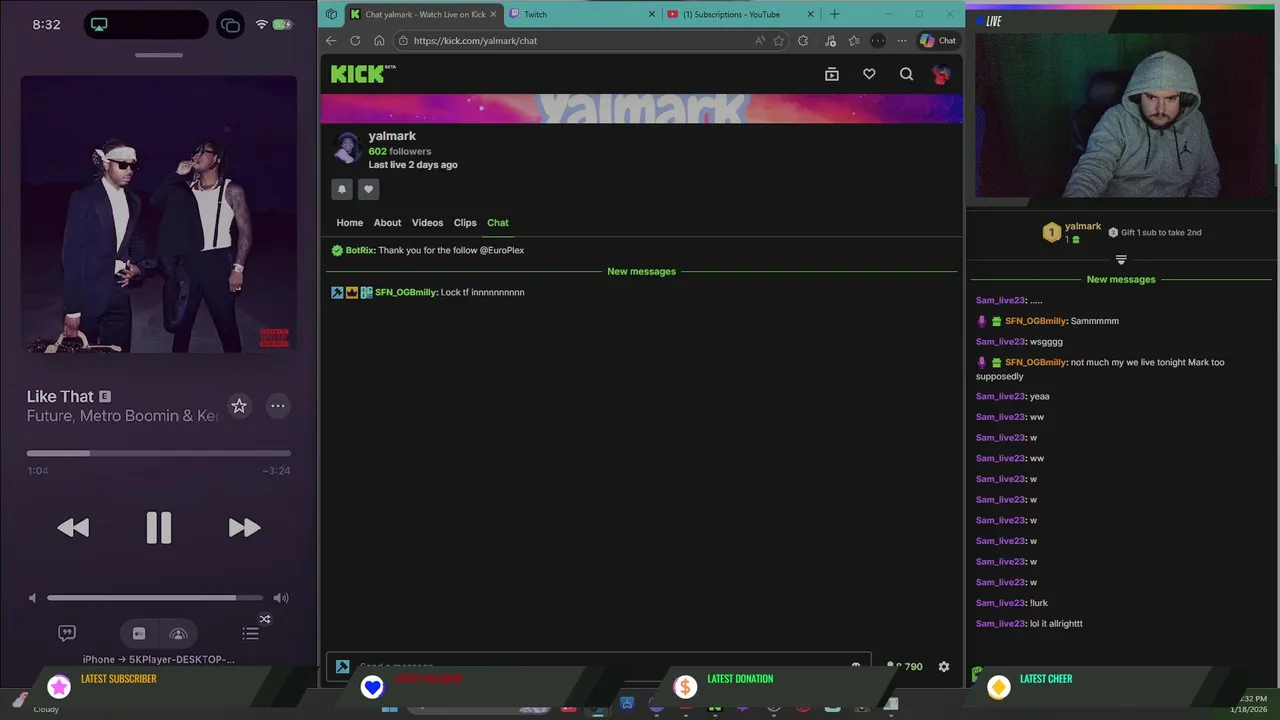Open the Apple TV remote icon

point(139,633)
